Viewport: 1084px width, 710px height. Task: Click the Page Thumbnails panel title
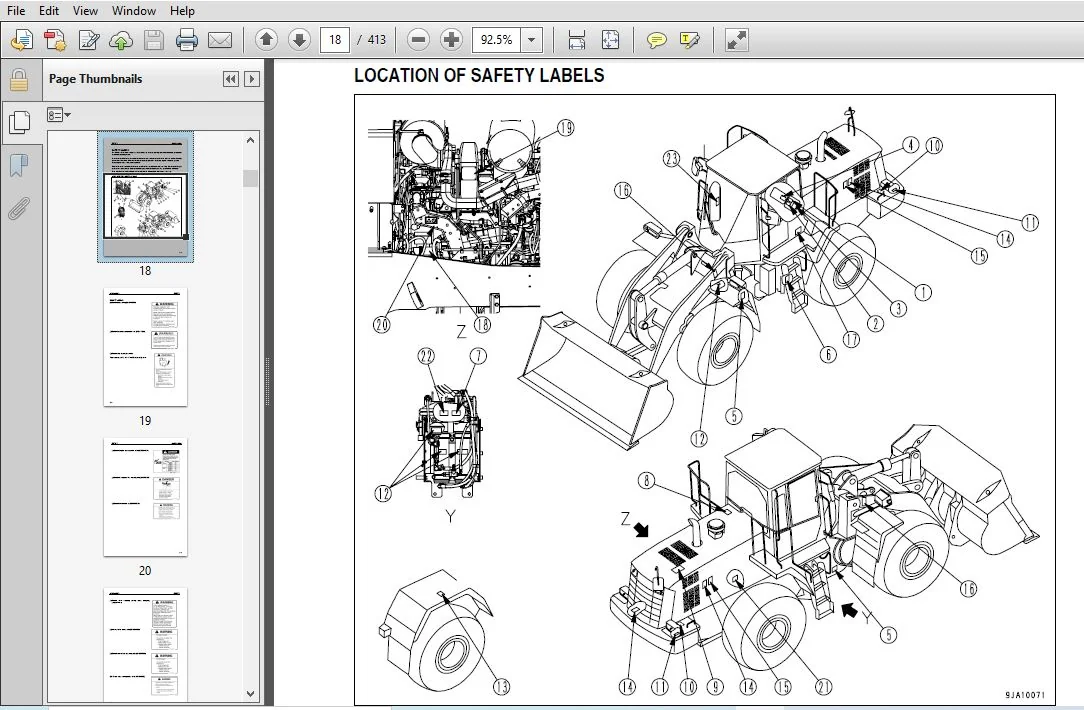95,79
